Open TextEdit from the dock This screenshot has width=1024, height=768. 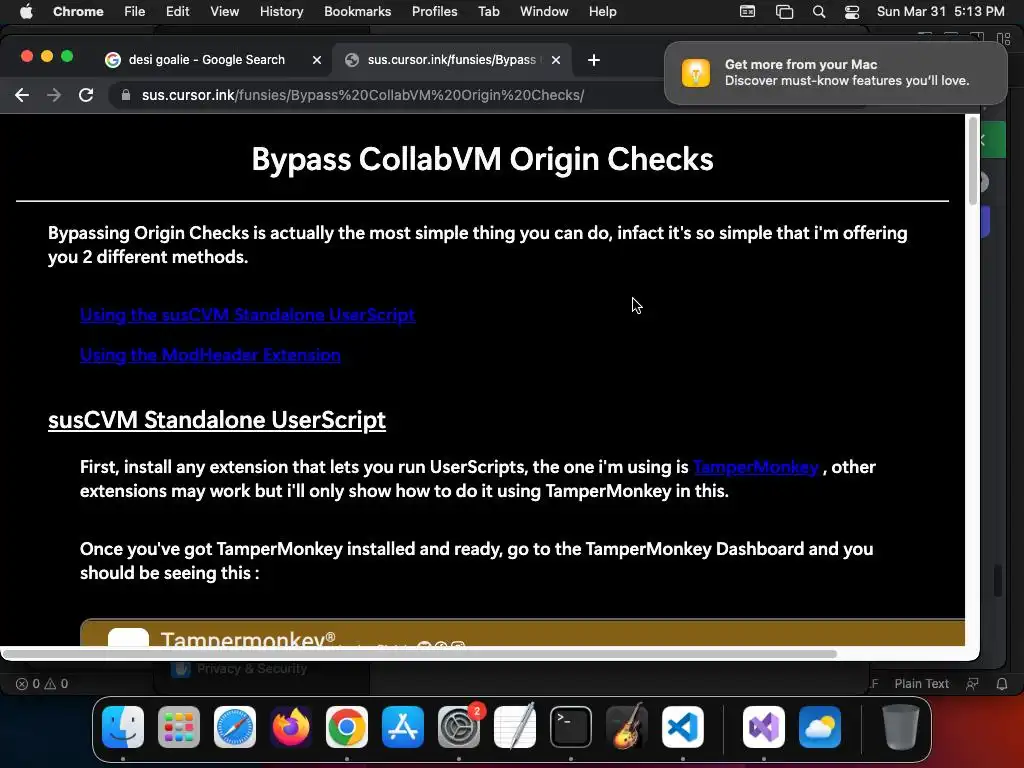(x=515, y=727)
